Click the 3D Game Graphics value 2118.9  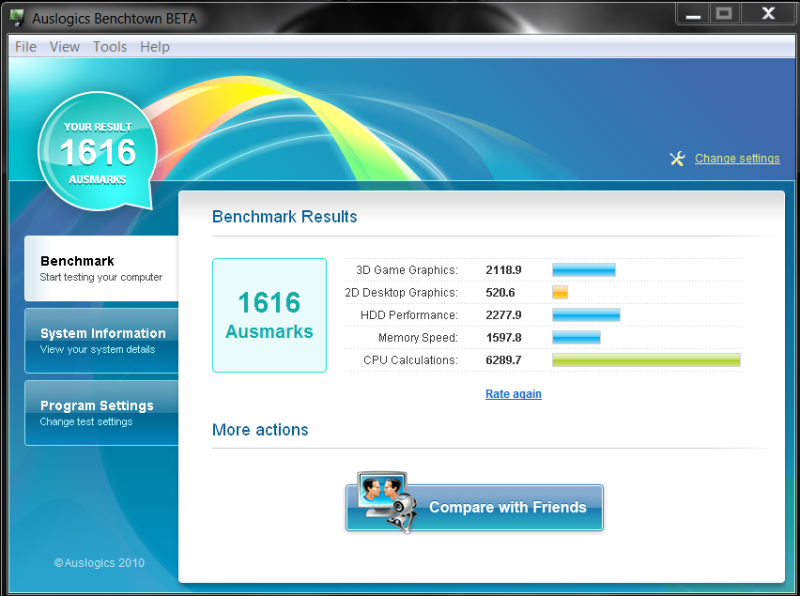click(x=503, y=270)
